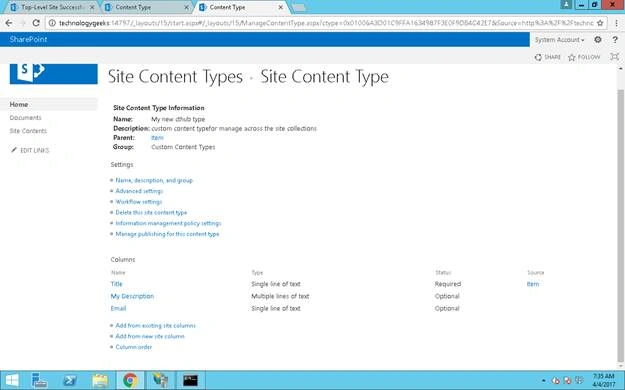
Task: Go back with browser back arrow
Action: [x=9, y=23]
